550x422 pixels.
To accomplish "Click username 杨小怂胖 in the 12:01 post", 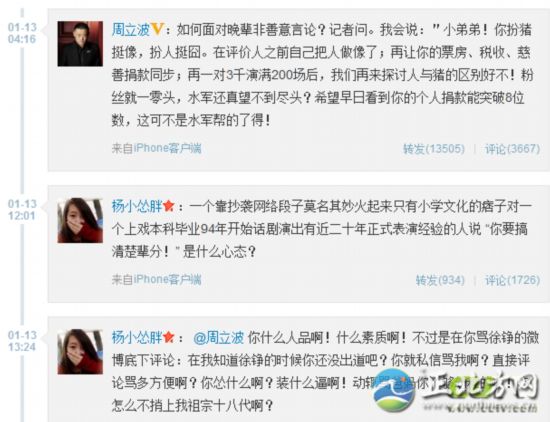I will [x=137, y=206].
